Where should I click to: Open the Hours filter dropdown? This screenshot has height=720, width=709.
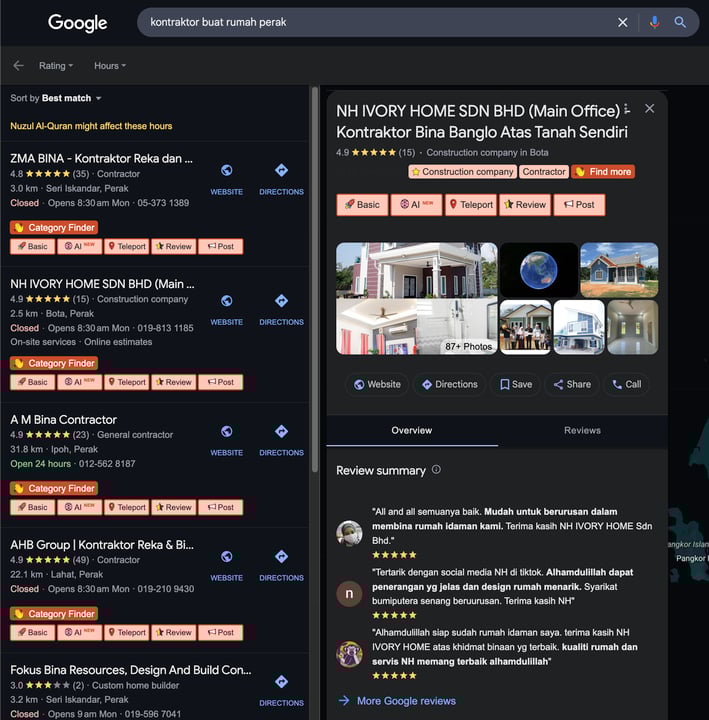pyautogui.click(x=110, y=66)
